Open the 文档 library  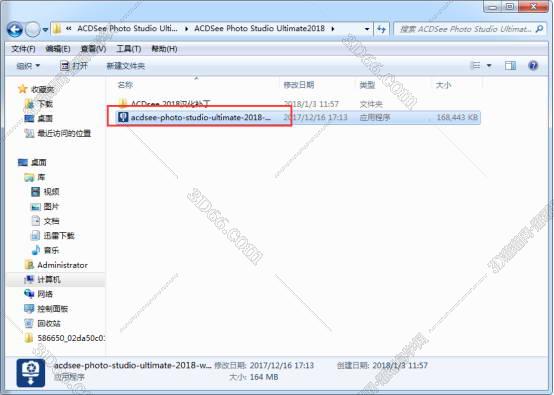coord(51,221)
